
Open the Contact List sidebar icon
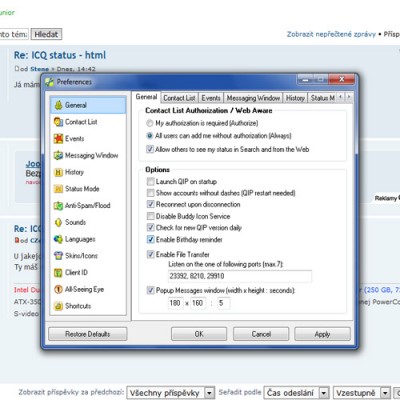(58, 122)
